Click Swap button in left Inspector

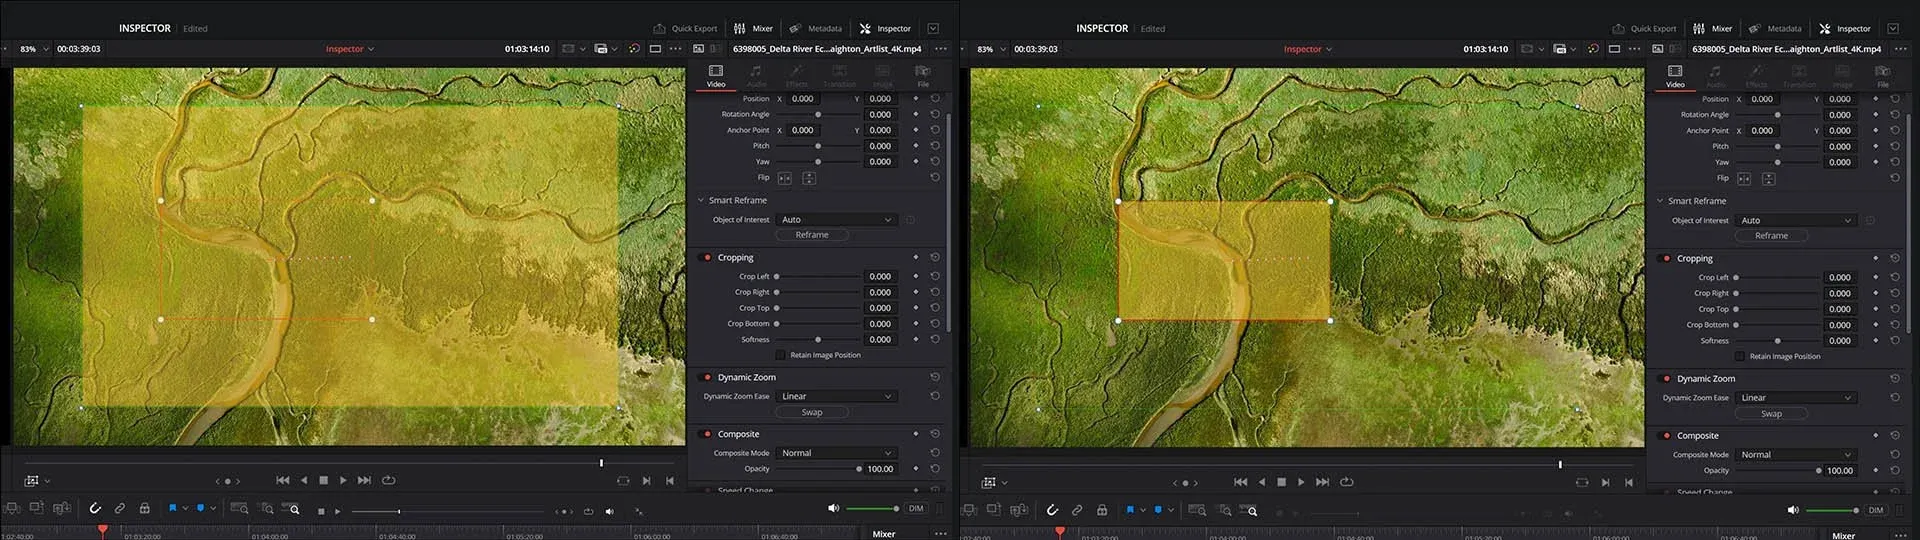pos(812,412)
